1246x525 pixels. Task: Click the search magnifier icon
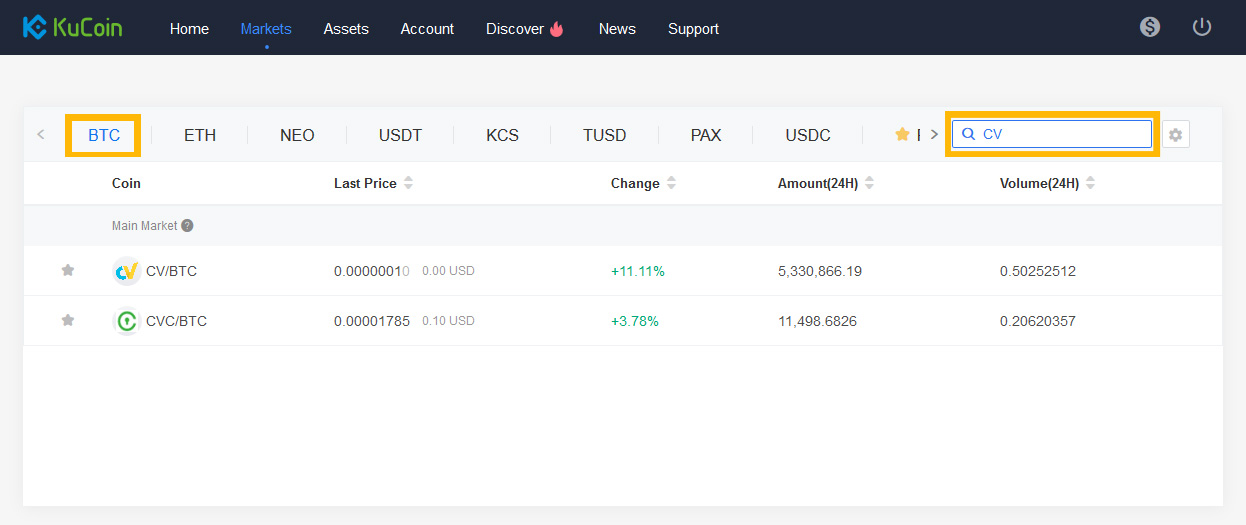968,134
